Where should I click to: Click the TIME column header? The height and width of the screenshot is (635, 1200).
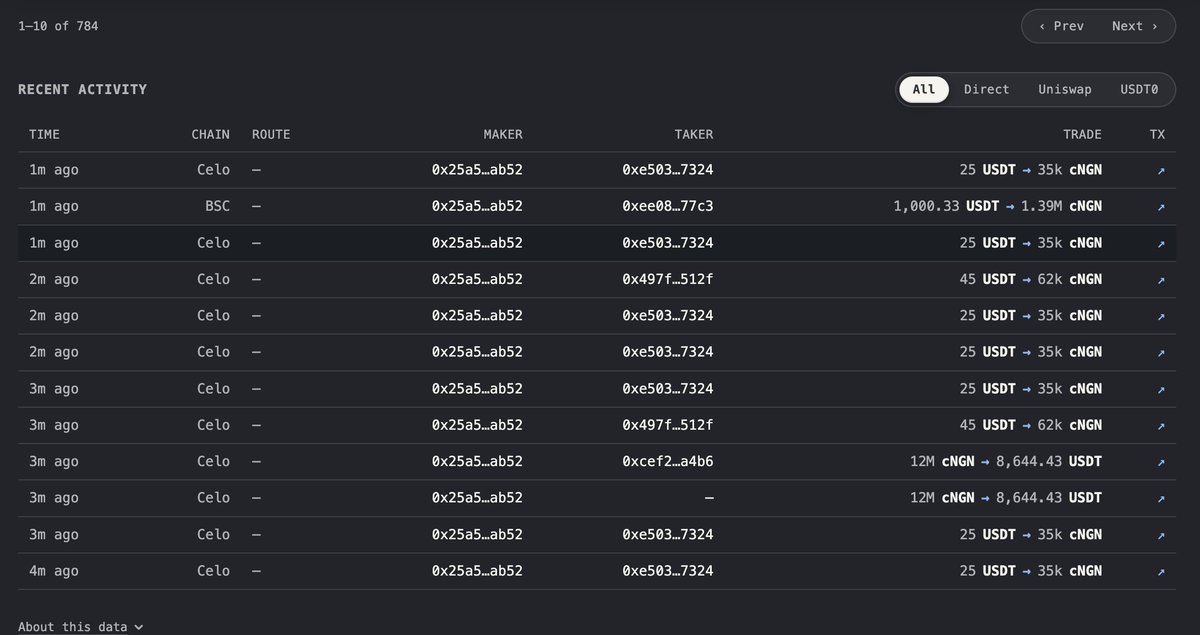(44, 134)
